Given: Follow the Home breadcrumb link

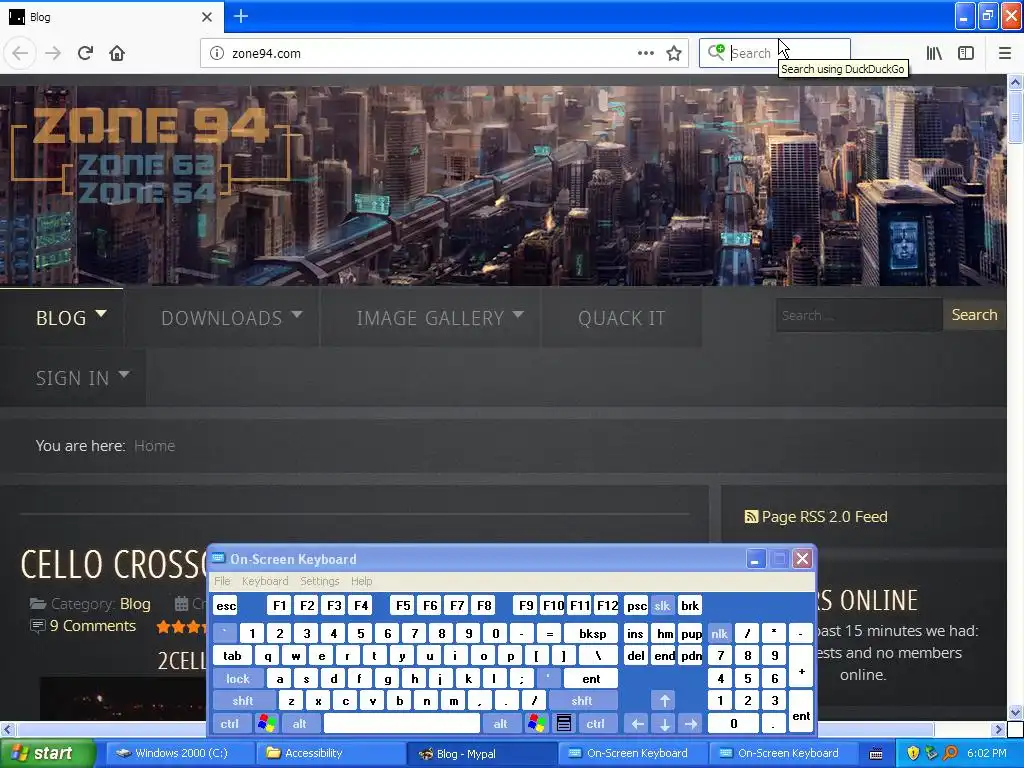Looking at the screenshot, I should 155,445.
